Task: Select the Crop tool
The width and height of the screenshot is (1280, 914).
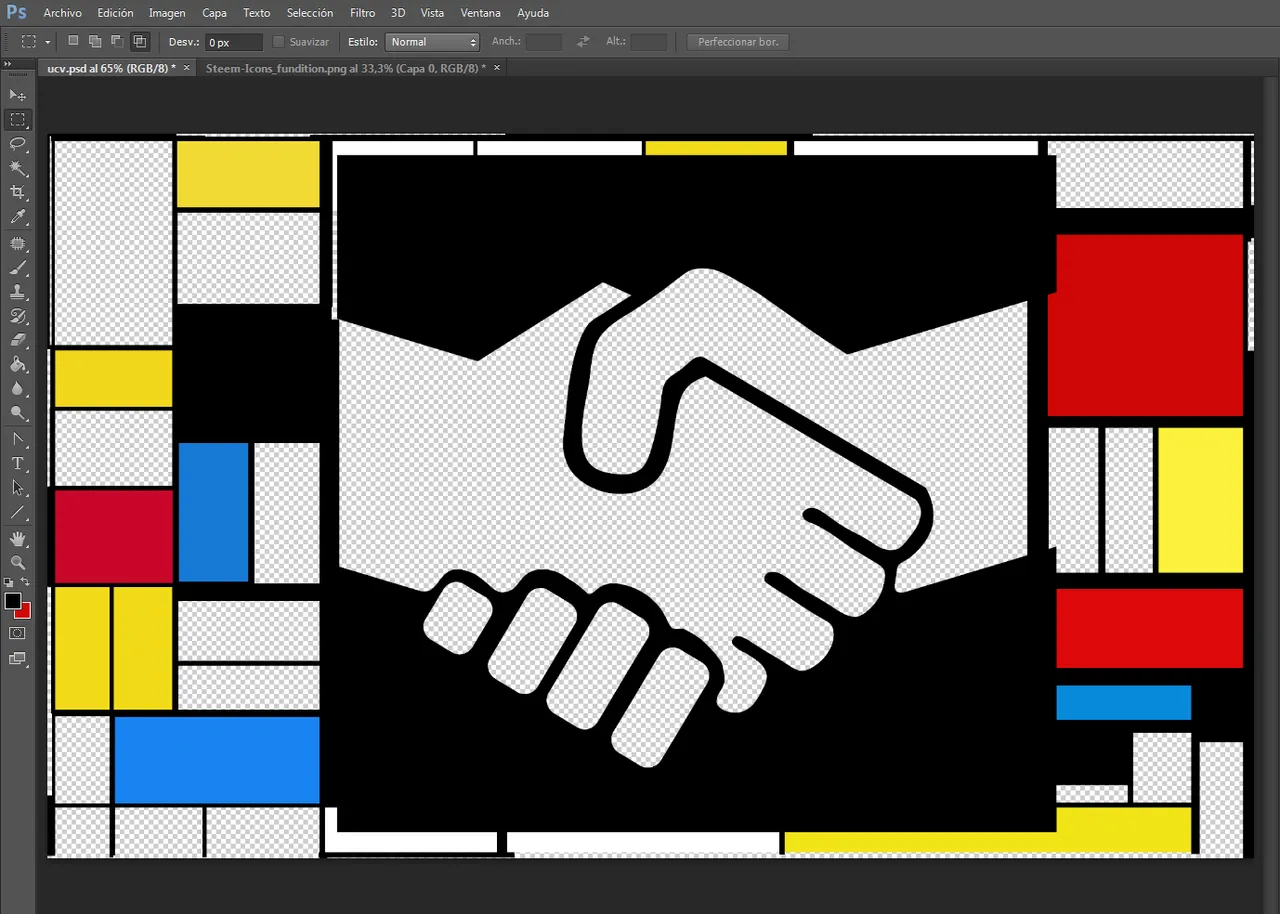Action: (x=17, y=192)
